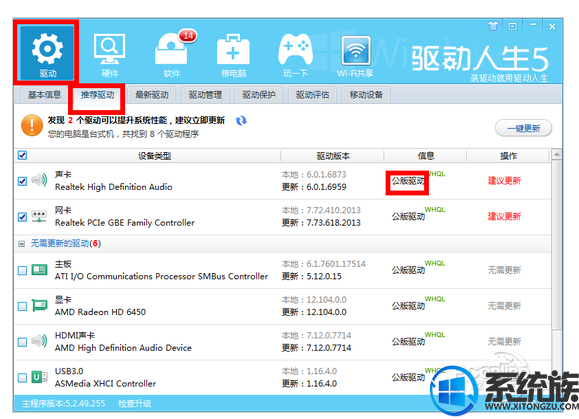This screenshot has width=579, height=419.
Task: Click the 声卡 speaker icon for Realtek Audio
Action: coord(39,180)
